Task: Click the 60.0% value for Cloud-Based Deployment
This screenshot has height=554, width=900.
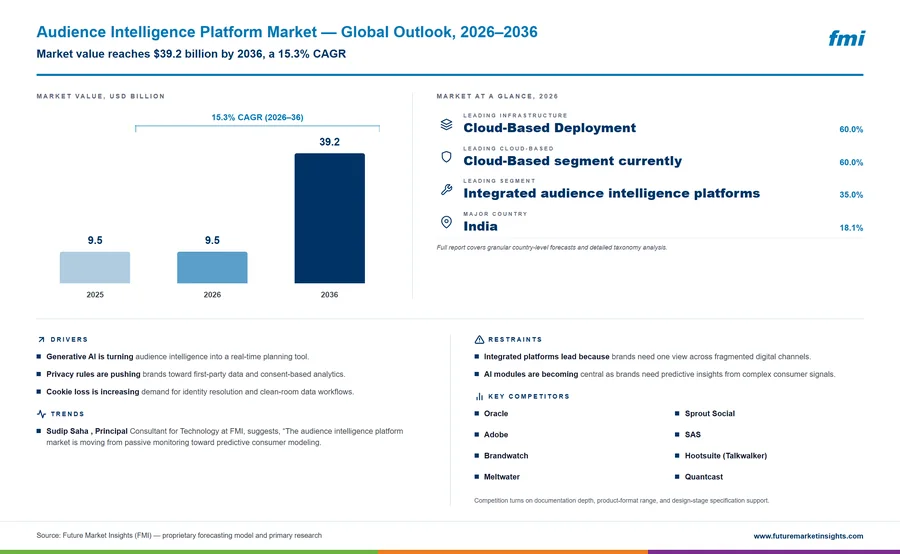Action: pos(851,130)
